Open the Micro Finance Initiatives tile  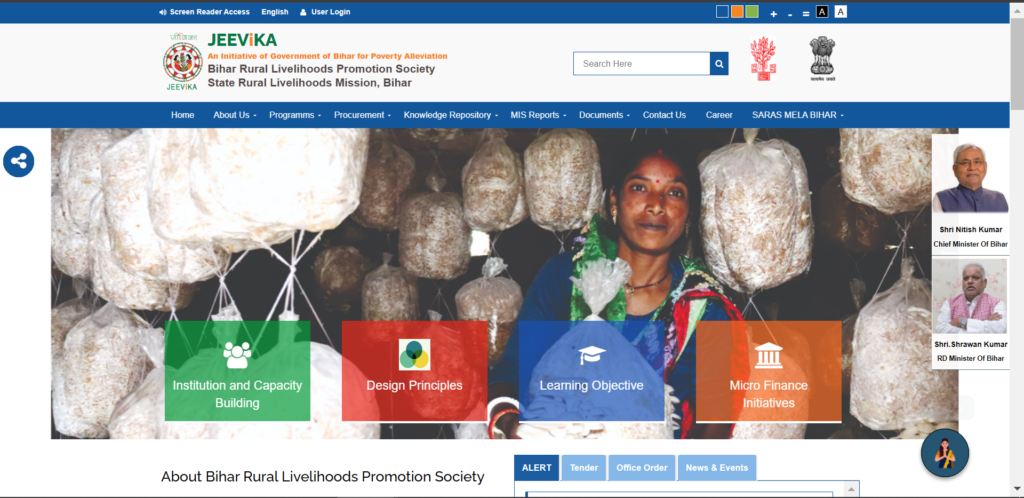coord(769,371)
